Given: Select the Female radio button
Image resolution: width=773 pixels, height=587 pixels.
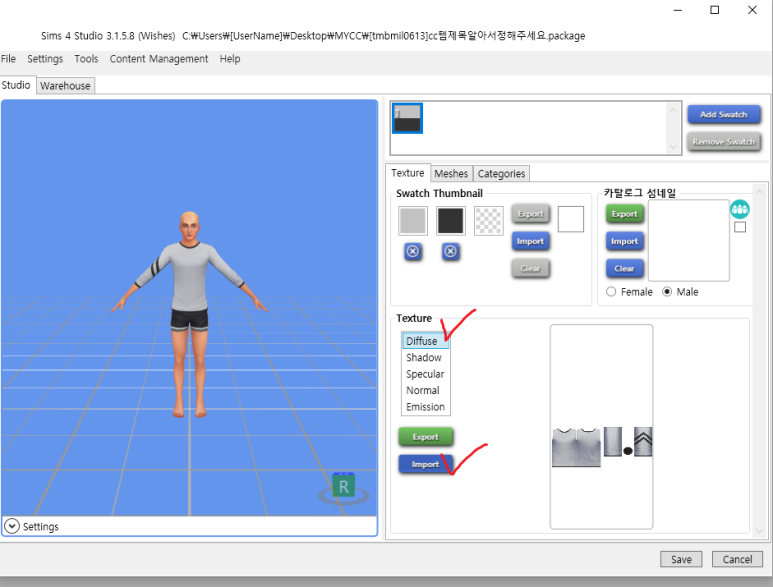Looking at the screenshot, I should (611, 292).
